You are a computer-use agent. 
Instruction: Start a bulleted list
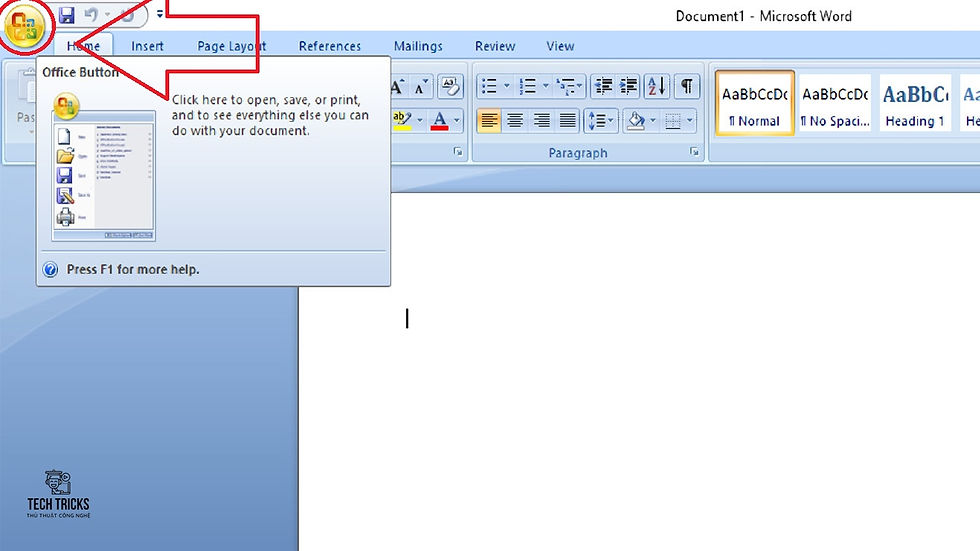tap(489, 86)
